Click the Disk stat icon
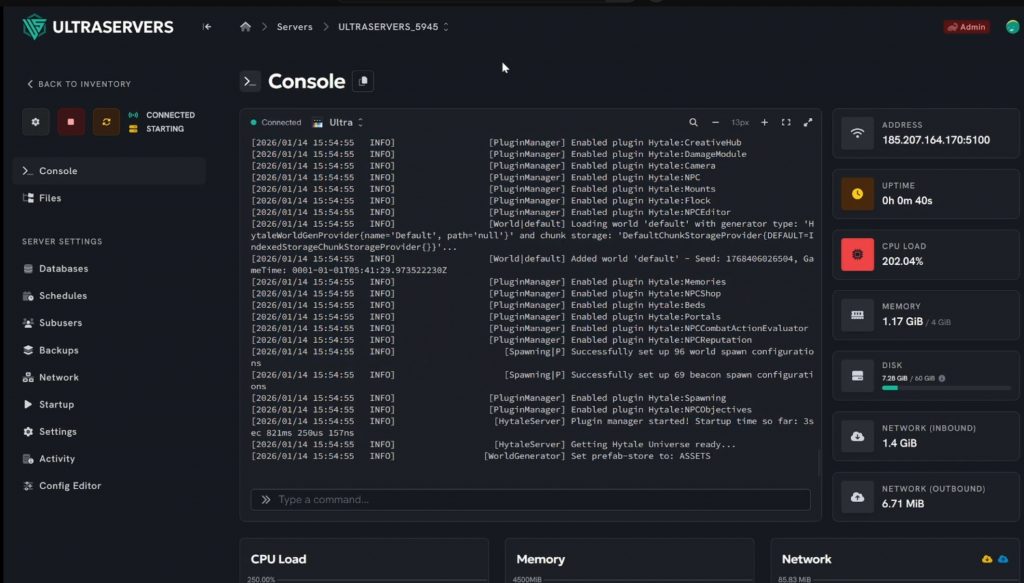The width and height of the screenshot is (1024, 583). tap(857, 375)
